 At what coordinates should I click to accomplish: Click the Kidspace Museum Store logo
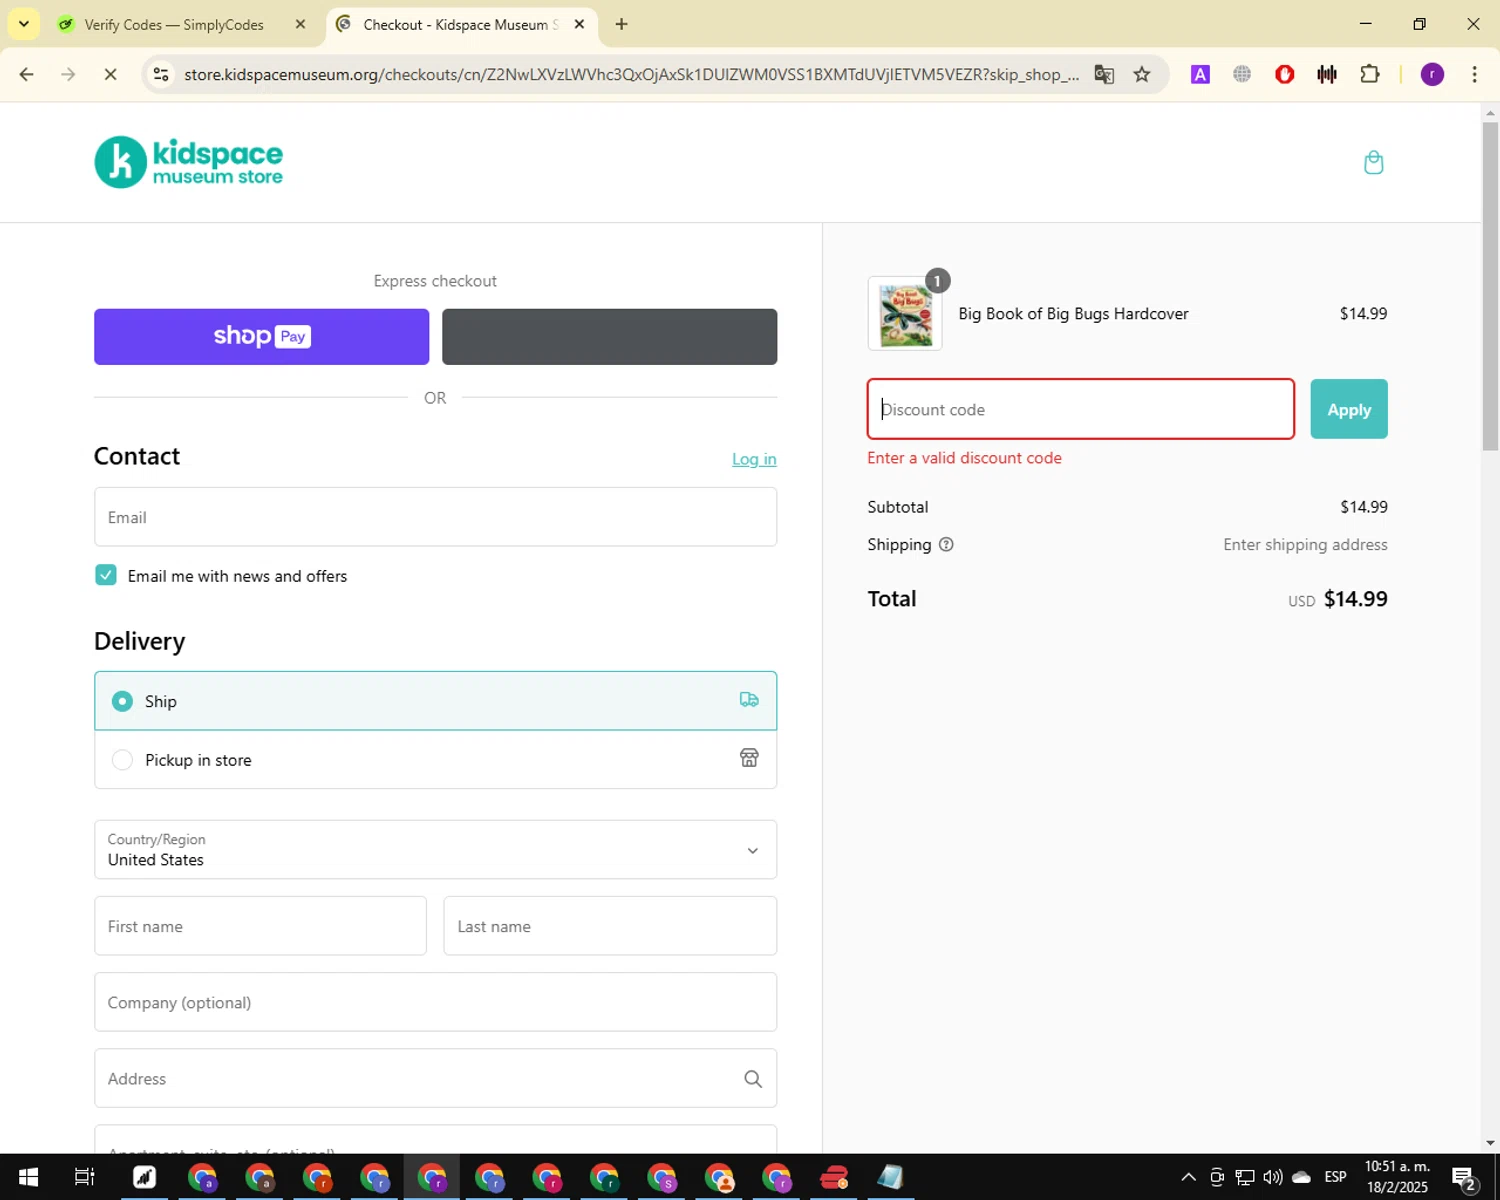(x=188, y=162)
